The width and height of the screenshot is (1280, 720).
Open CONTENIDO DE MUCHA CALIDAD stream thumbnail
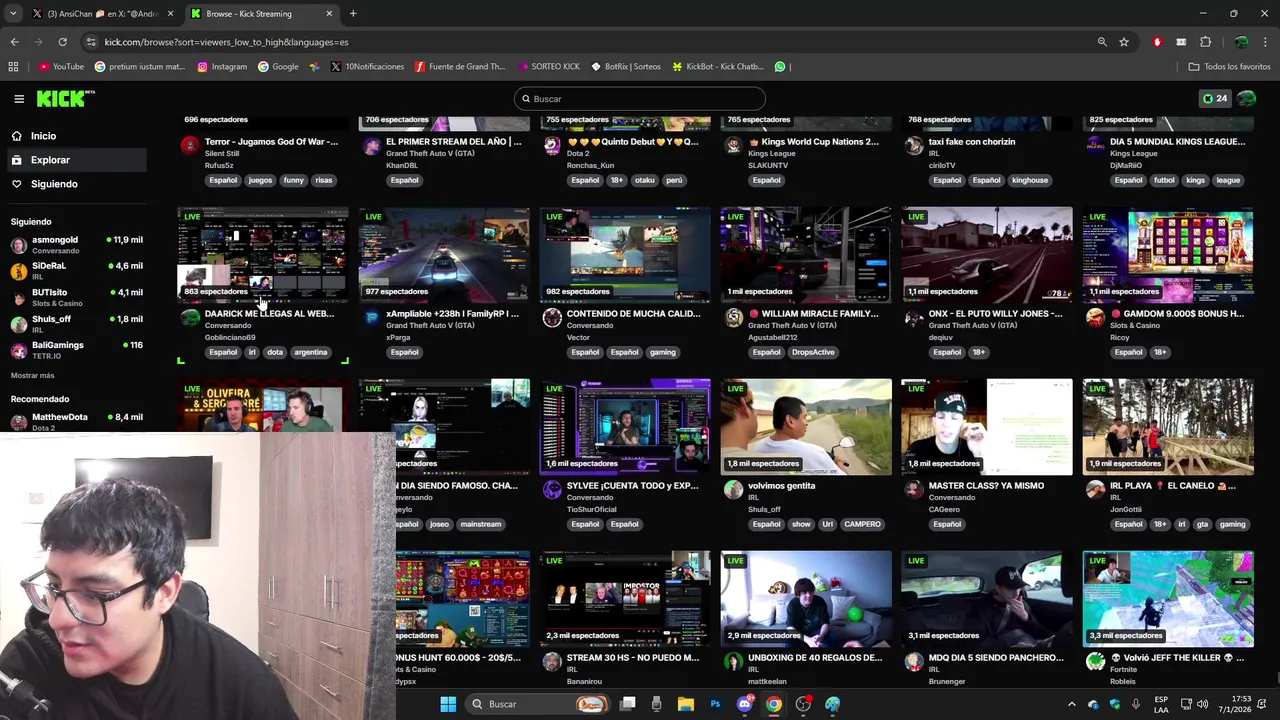pos(625,255)
